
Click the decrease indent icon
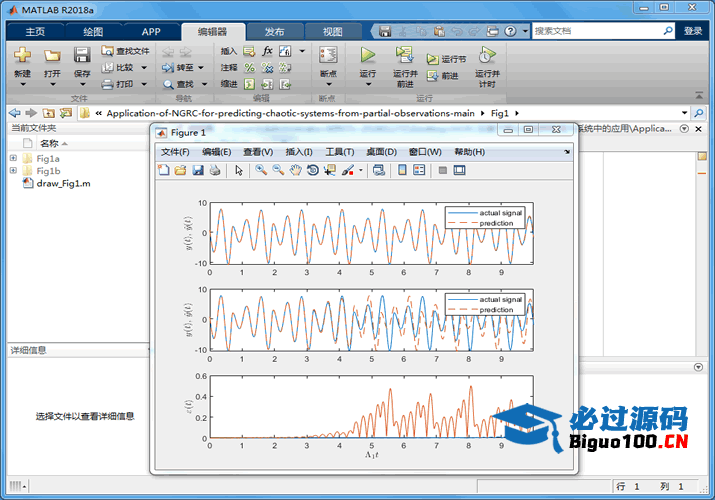pos(285,84)
